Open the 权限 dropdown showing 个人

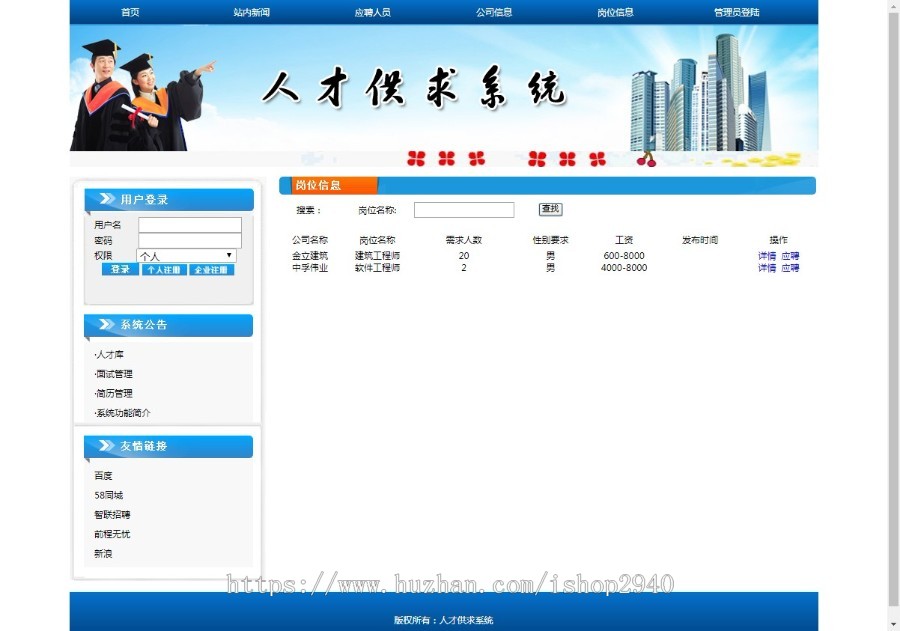tap(187, 256)
